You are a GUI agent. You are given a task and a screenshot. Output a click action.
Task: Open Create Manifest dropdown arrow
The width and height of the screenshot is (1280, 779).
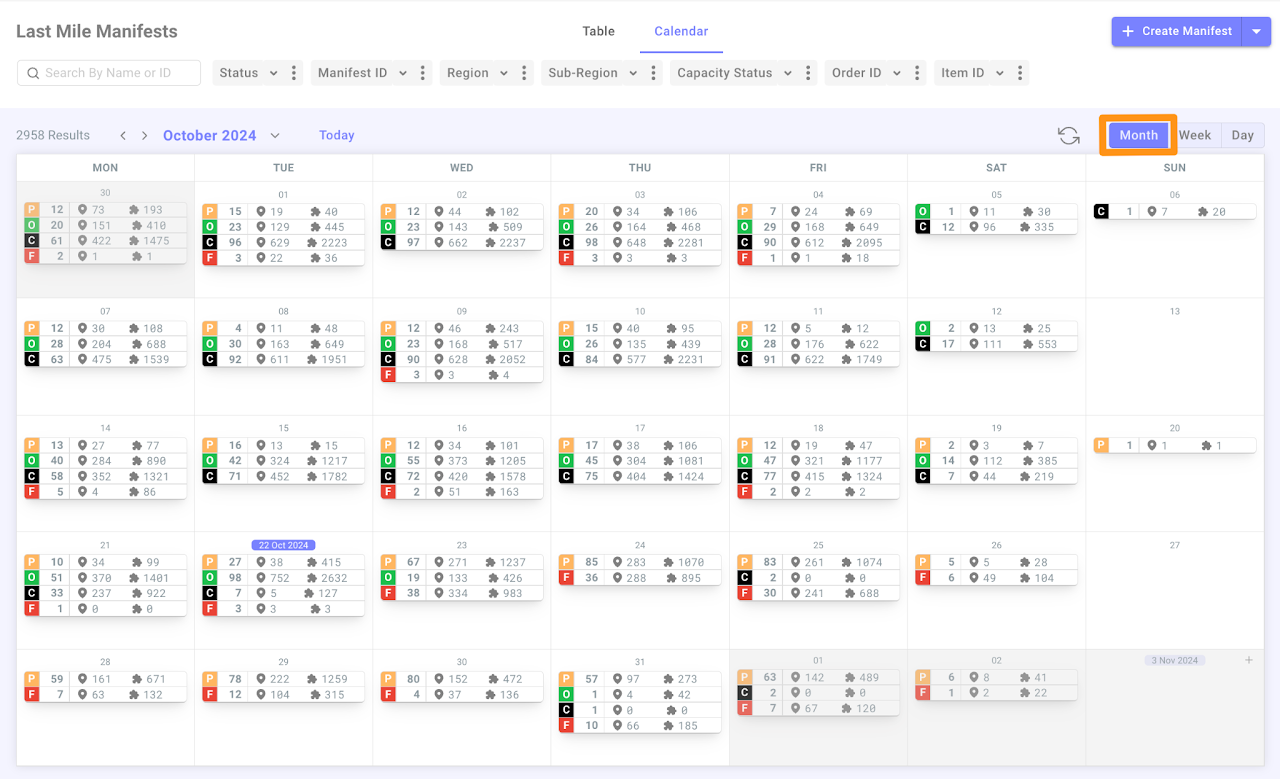point(1257,31)
